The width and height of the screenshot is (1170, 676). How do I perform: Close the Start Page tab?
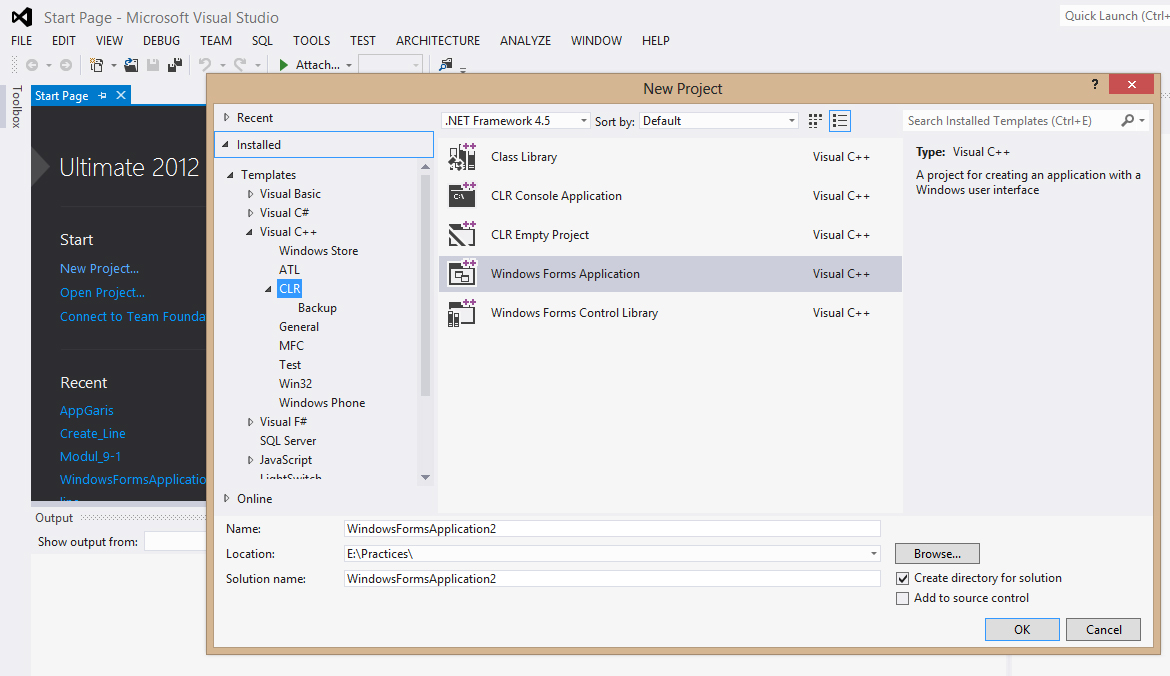tap(121, 96)
